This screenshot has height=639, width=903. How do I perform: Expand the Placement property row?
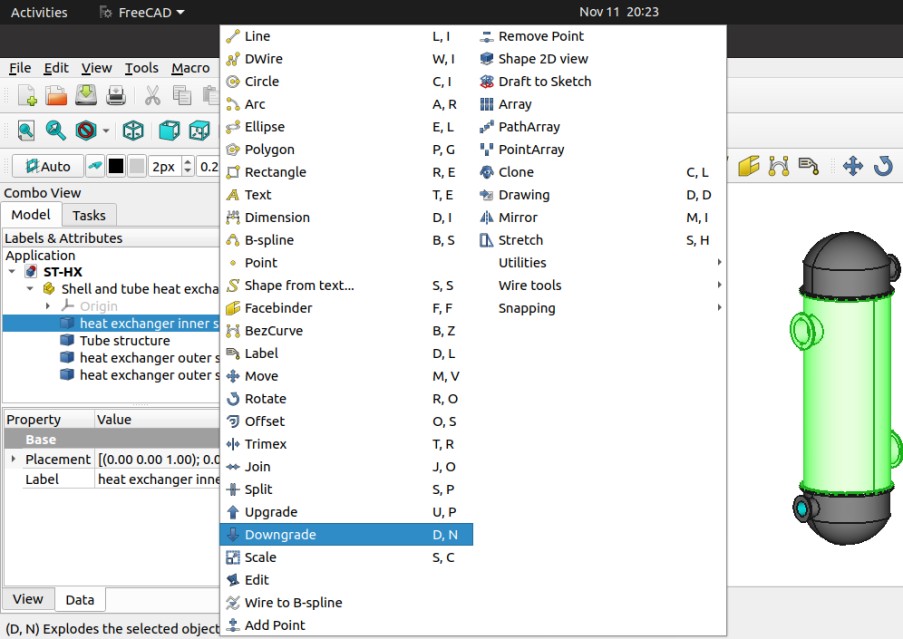click(13, 459)
